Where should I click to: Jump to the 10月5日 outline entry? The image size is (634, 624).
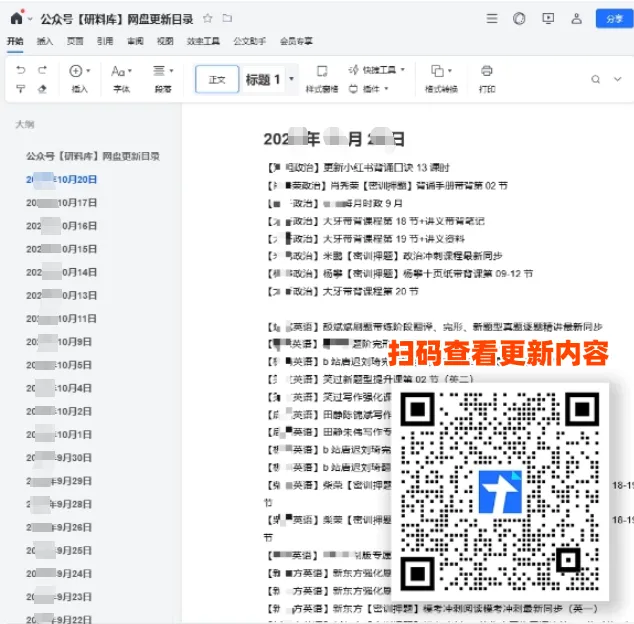tap(59, 365)
